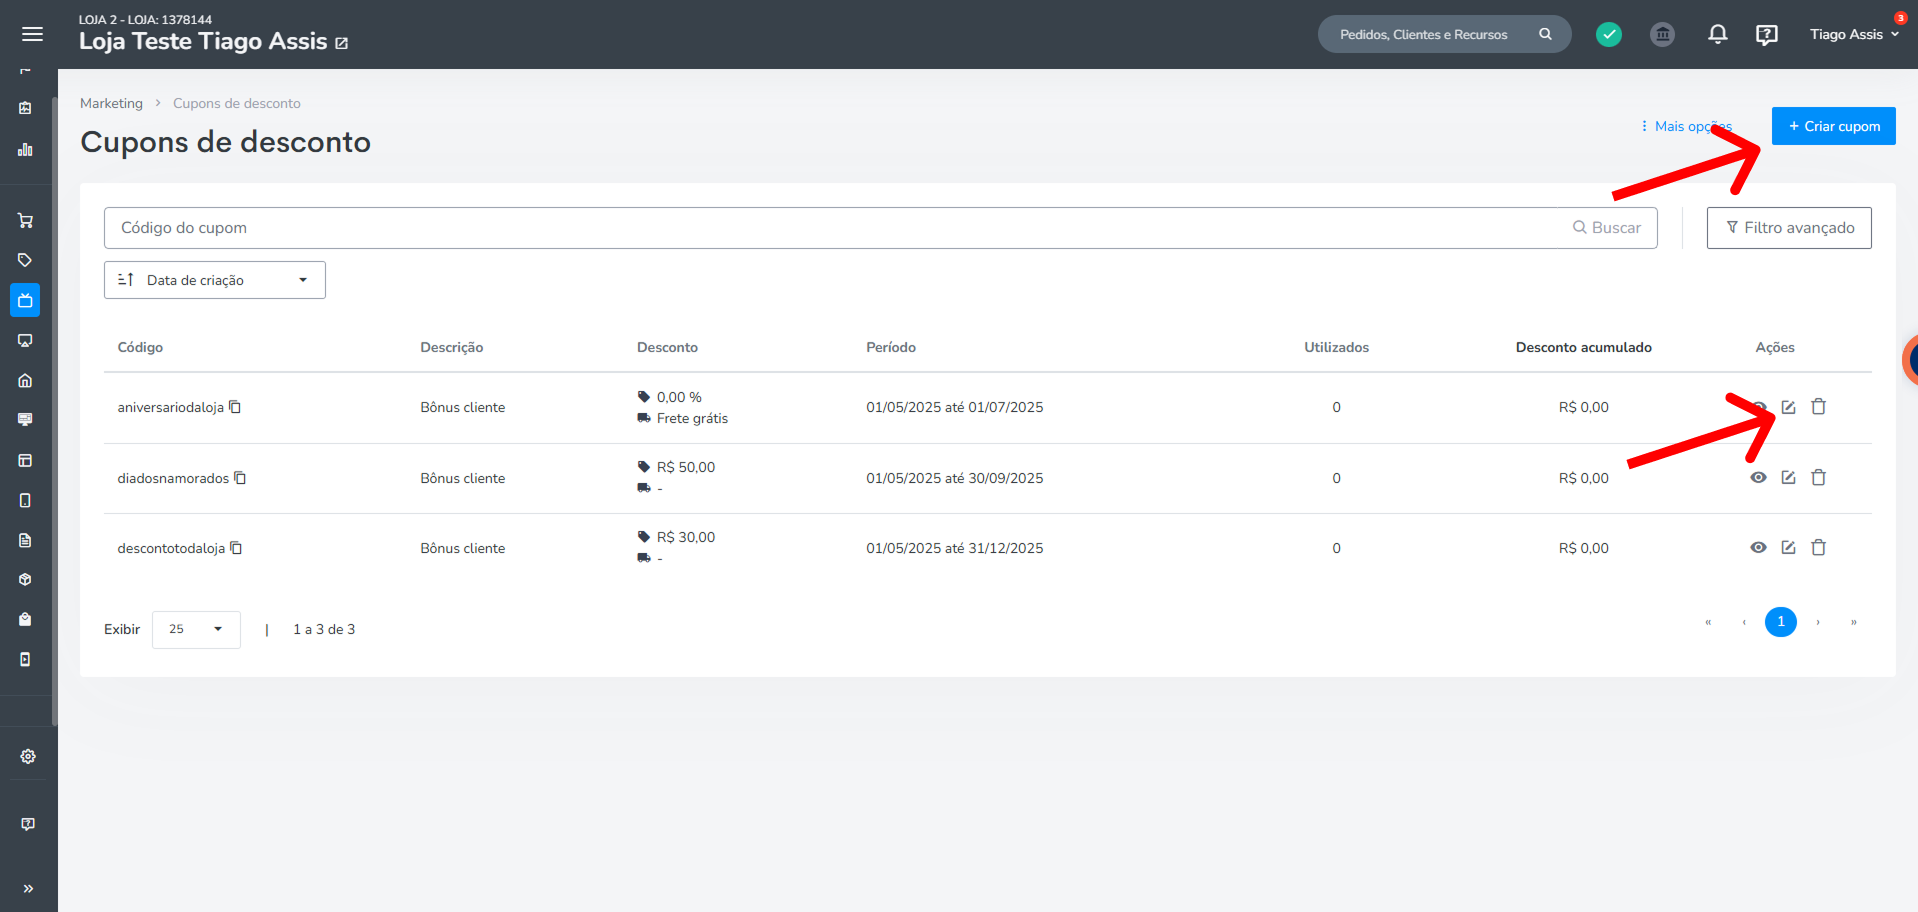This screenshot has width=1918, height=912.
Task: Open the Filtro avançado filter
Action: [1789, 228]
